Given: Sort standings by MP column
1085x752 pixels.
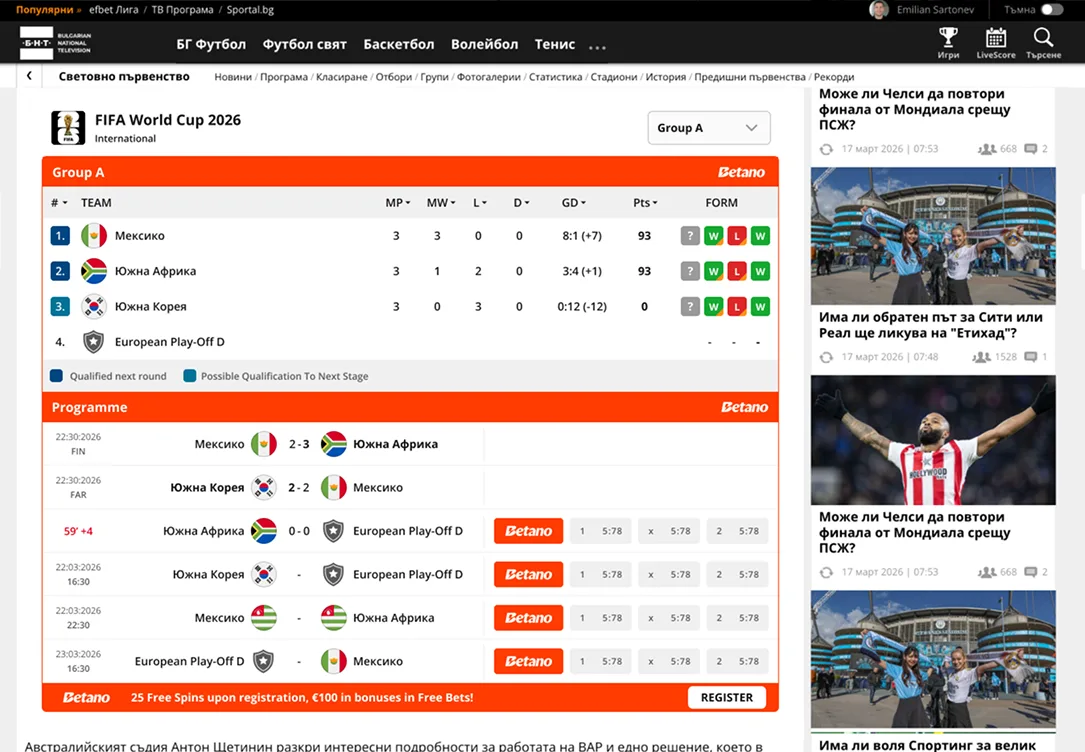Looking at the screenshot, I should pyautogui.click(x=398, y=203).
